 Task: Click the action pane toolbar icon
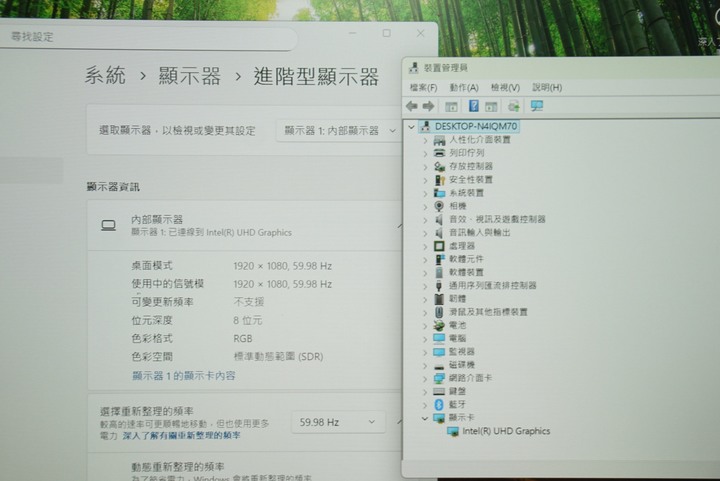[491, 106]
